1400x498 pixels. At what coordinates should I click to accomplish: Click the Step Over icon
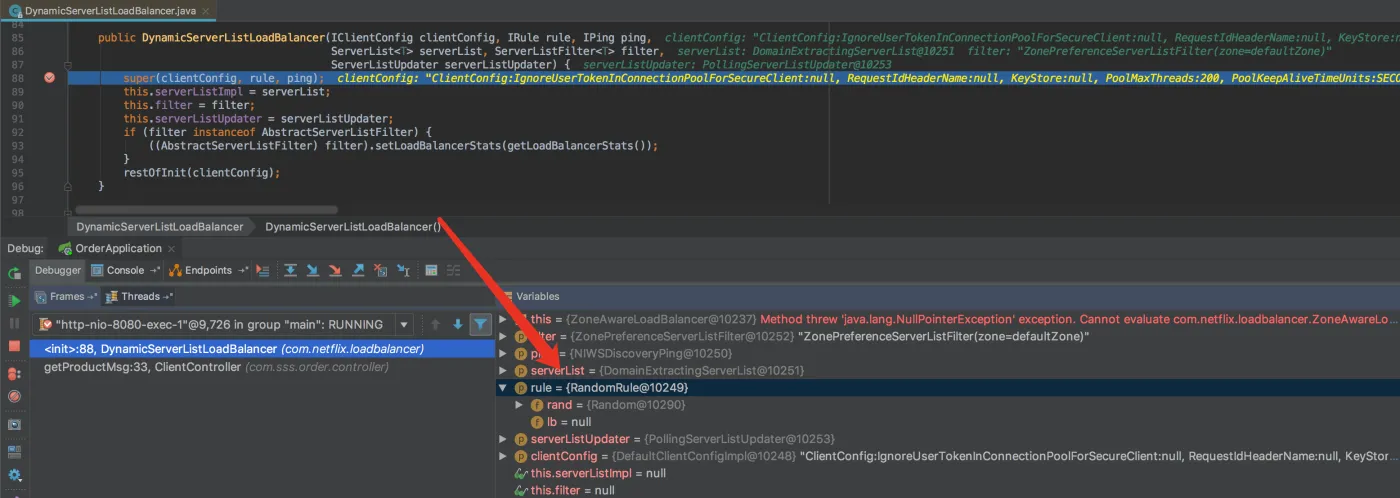[x=290, y=270]
